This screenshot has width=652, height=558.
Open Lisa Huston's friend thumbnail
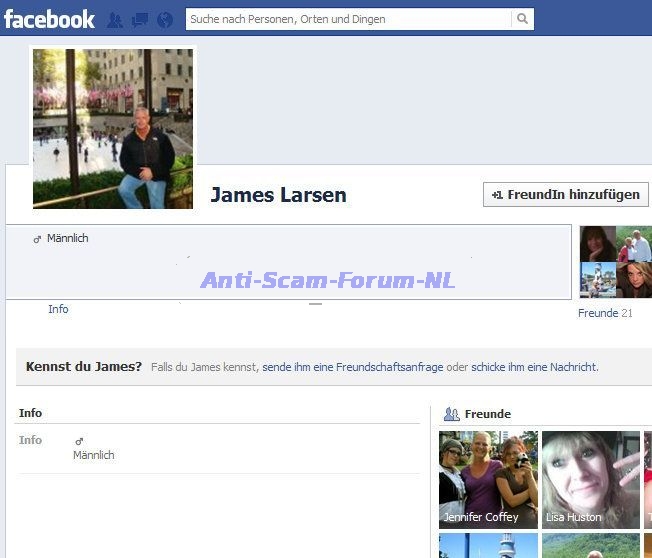click(590, 479)
